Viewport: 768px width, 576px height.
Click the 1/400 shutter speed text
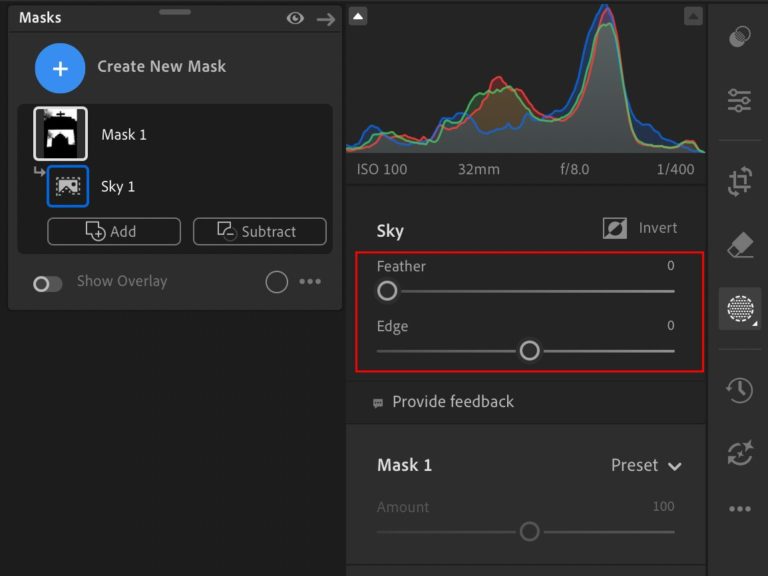click(675, 169)
